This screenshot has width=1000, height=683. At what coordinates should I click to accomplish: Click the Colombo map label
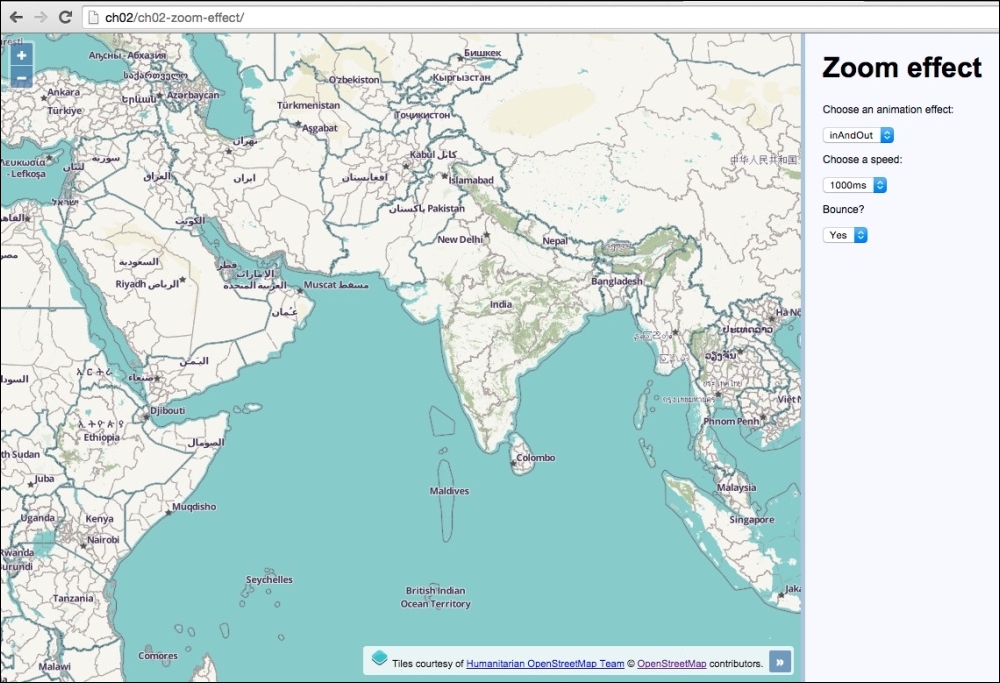[x=536, y=458]
